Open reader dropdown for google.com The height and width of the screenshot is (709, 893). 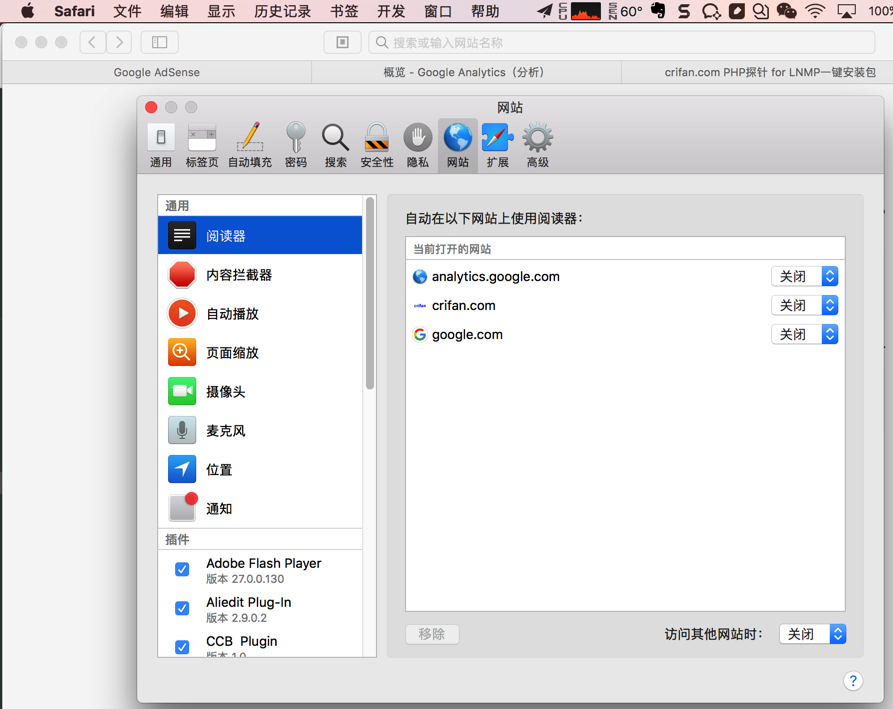pyautogui.click(x=804, y=334)
